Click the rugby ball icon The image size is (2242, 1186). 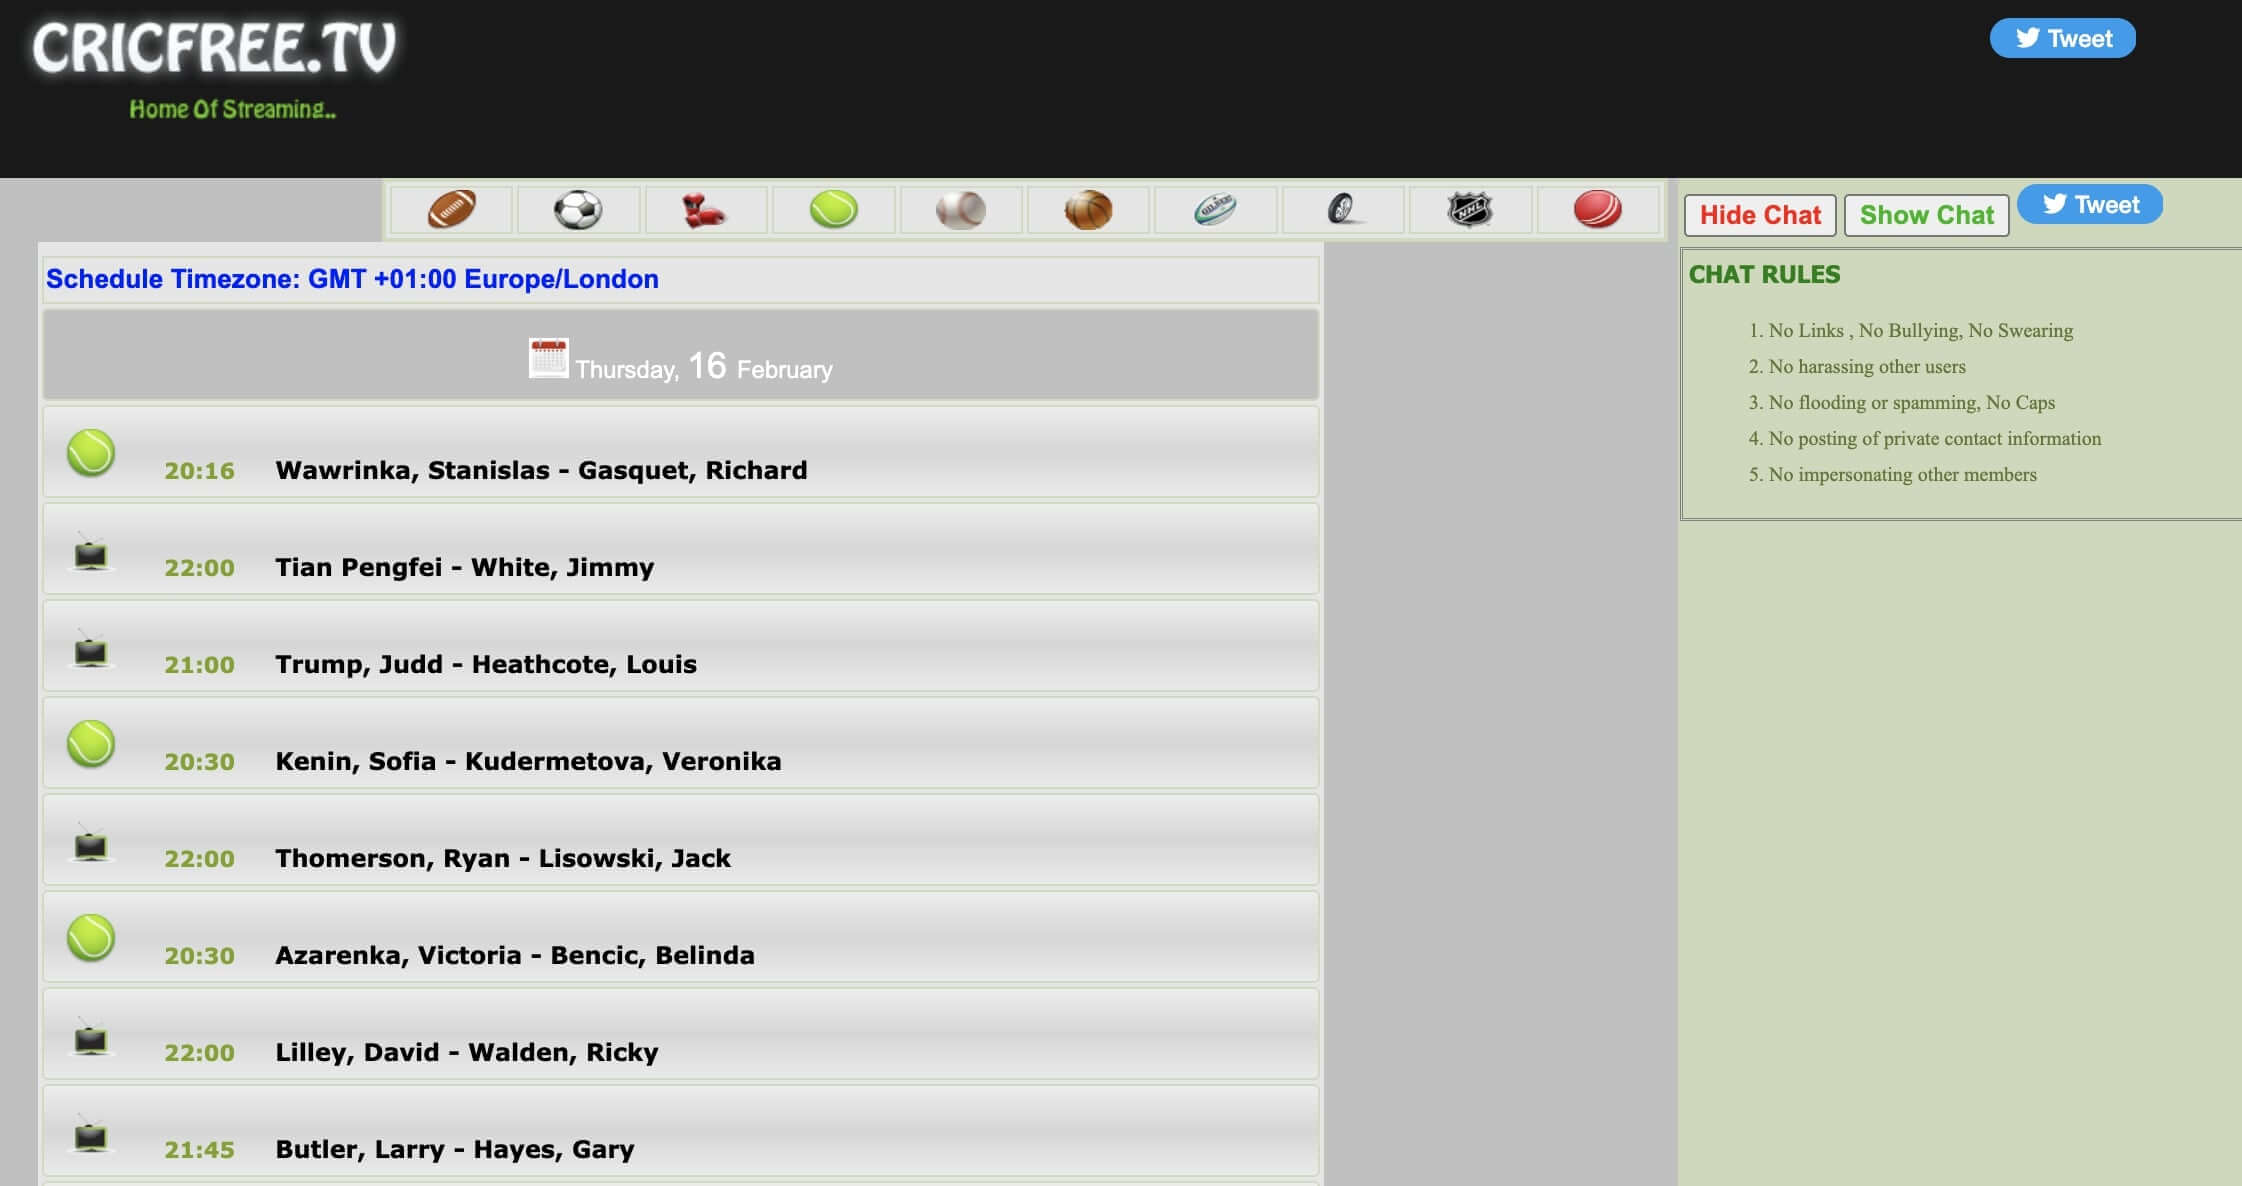point(1215,210)
